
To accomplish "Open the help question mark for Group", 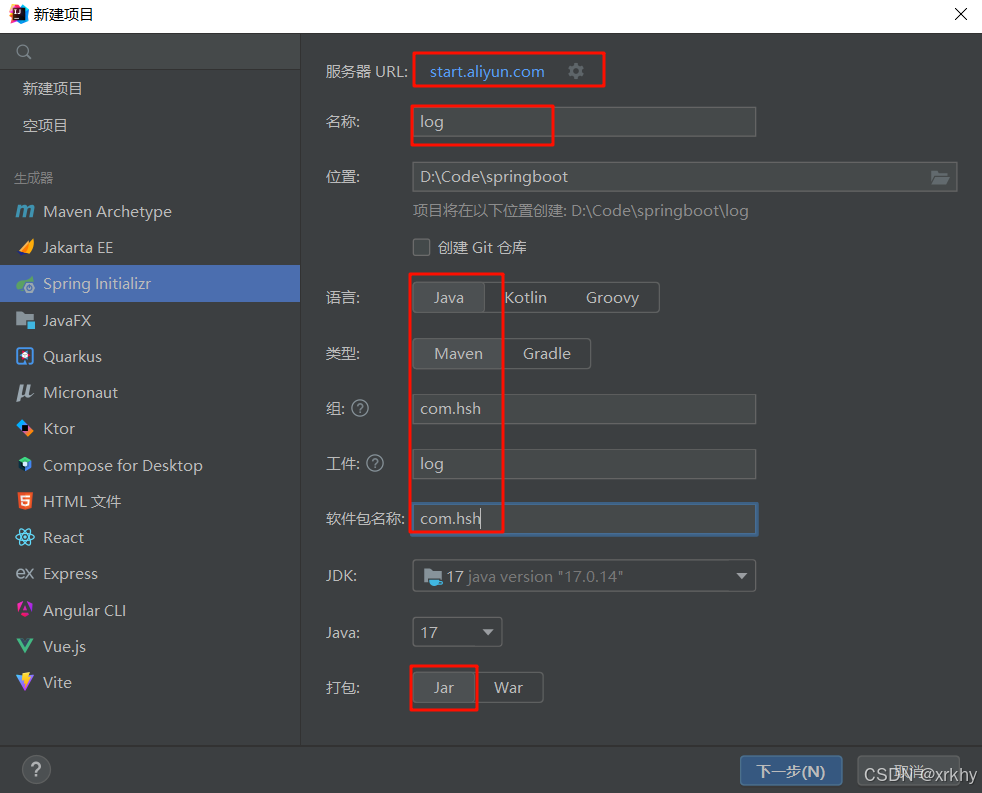I will 360,408.
